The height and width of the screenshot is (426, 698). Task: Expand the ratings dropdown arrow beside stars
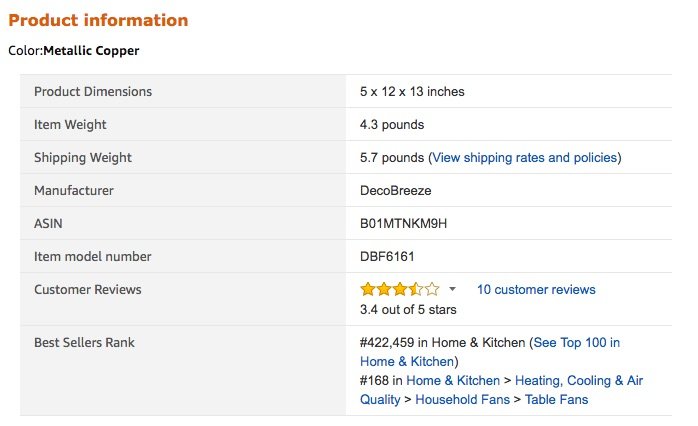(452, 289)
